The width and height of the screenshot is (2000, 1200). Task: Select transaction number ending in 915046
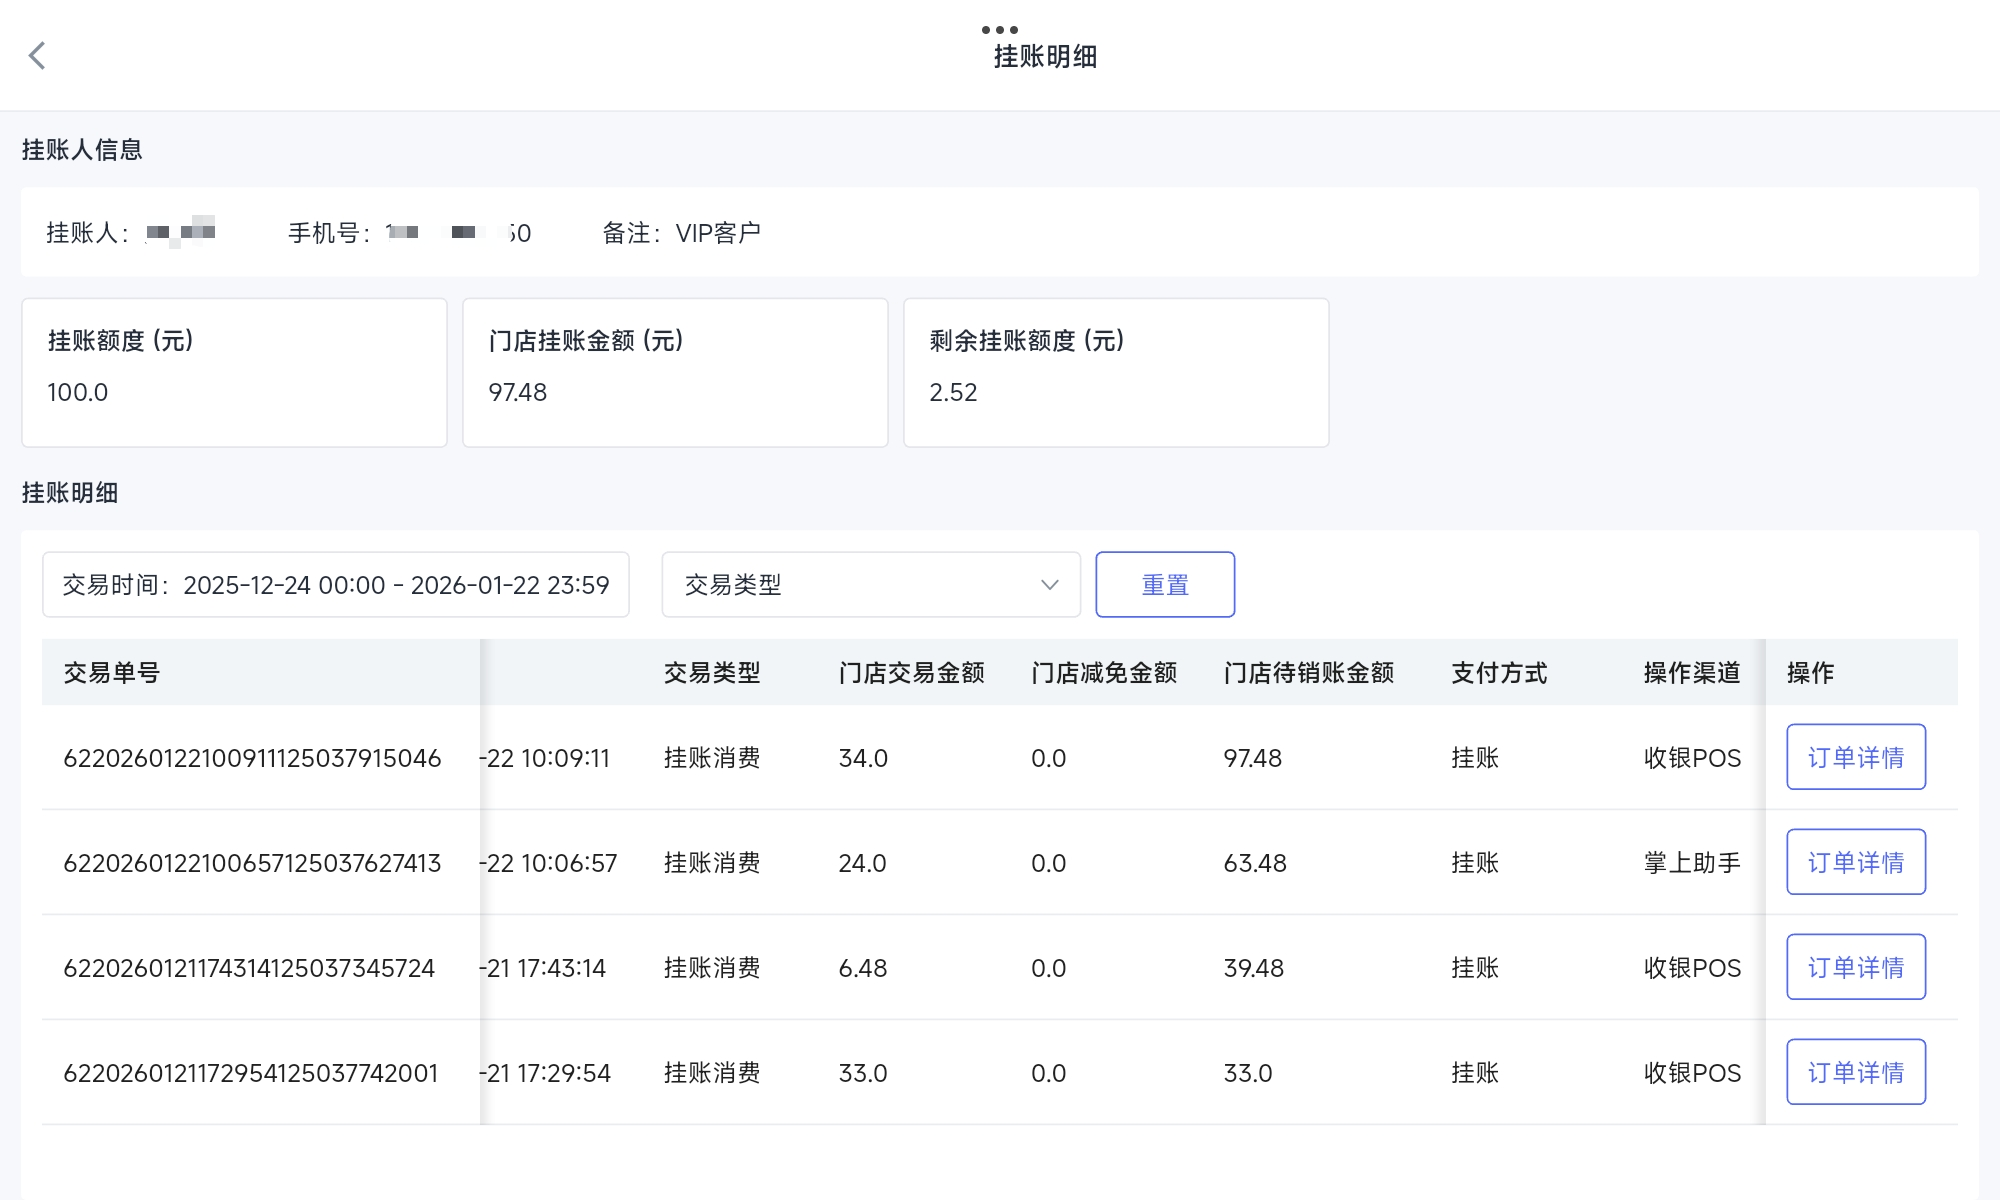click(x=252, y=758)
